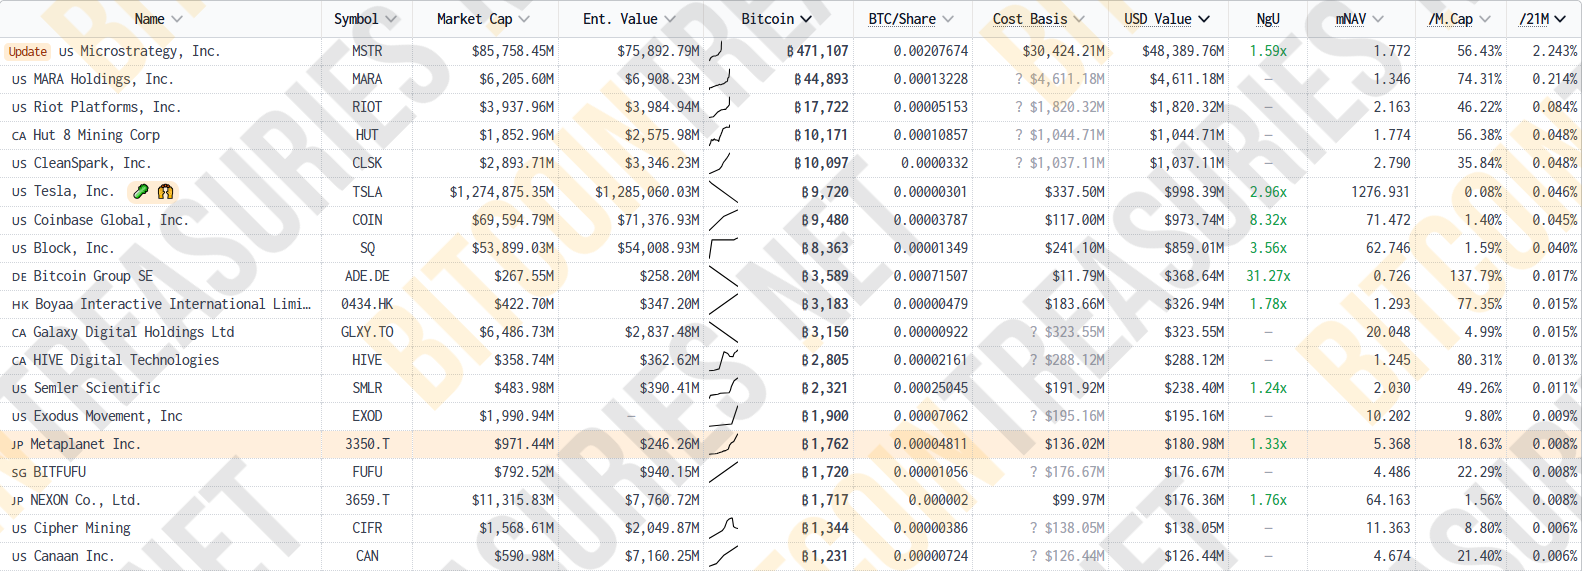Open the sparkline chart for Exodus Movement
Screen dimensions: 1582x571
pyautogui.click(x=722, y=416)
